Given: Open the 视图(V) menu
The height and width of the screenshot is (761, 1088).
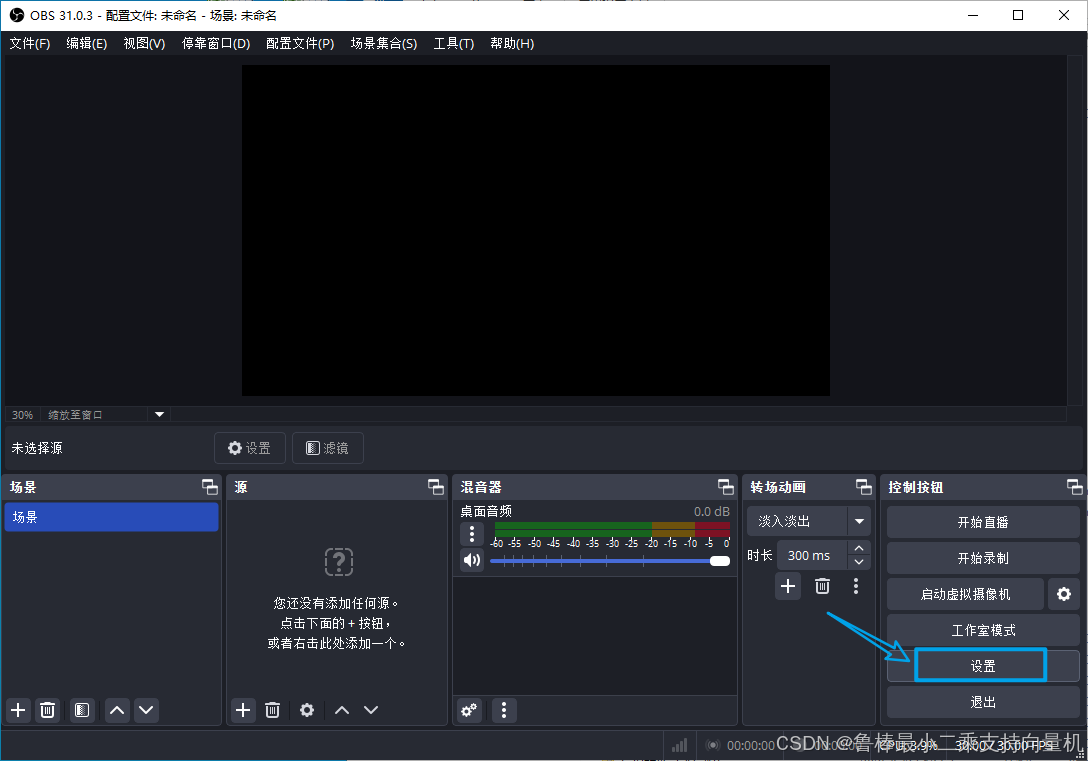Looking at the screenshot, I should [144, 44].
